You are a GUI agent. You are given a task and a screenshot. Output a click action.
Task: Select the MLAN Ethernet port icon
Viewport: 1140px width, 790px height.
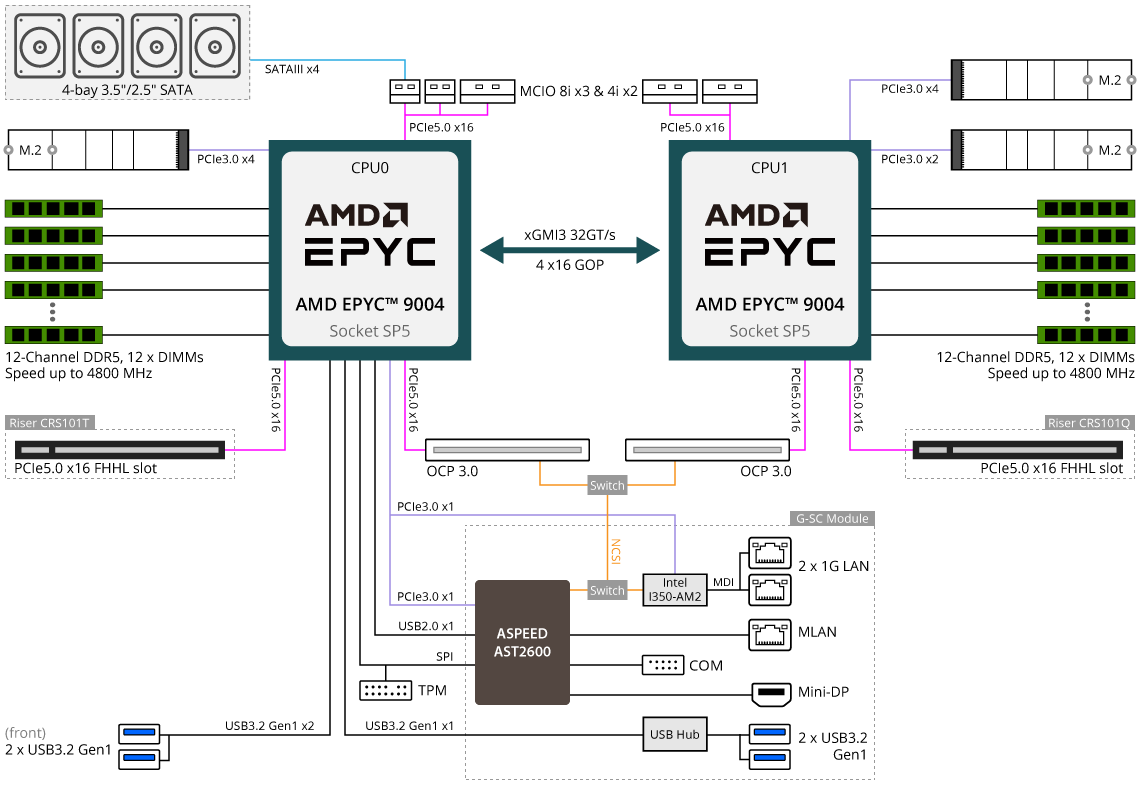pyautogui.click(x=770, y=634)
